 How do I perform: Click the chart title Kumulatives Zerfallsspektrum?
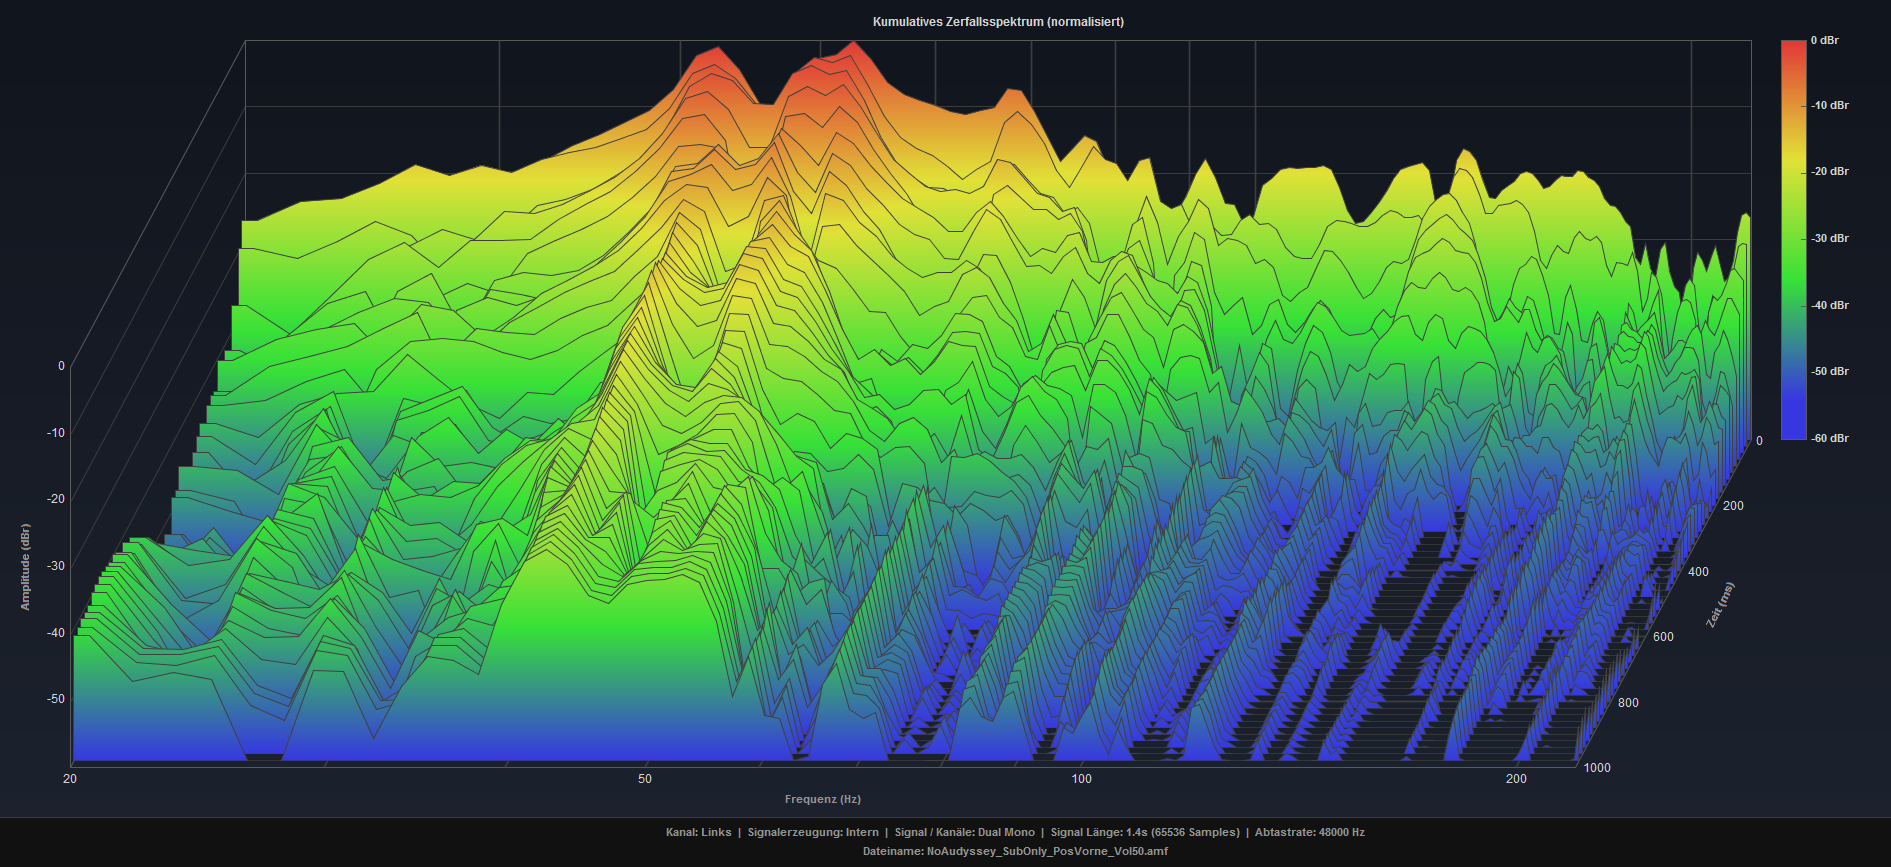point(997,22)
